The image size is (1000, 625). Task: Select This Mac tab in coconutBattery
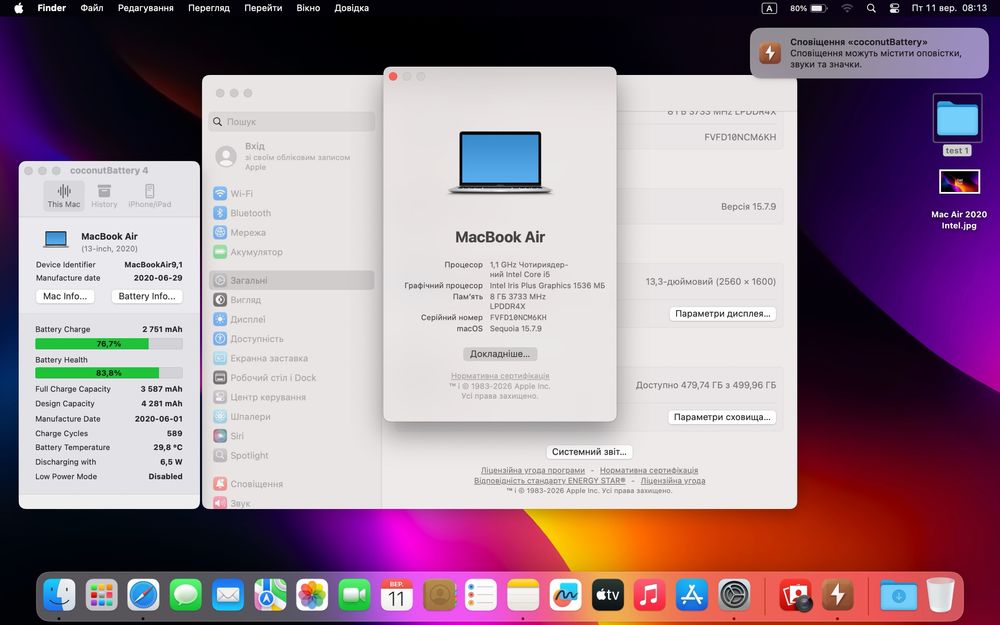click(x=64, y=195)
